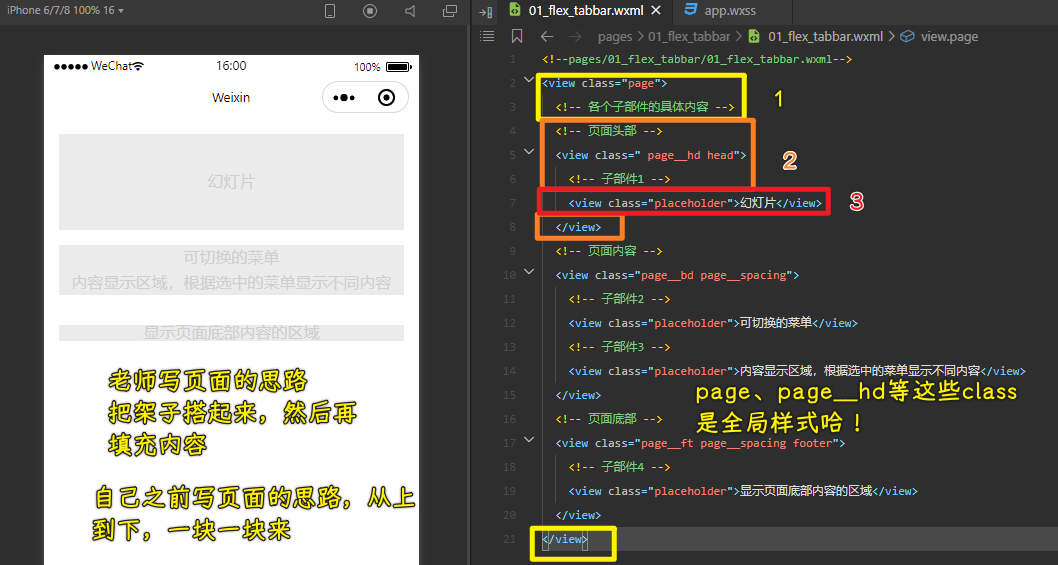Screen dimensions: 1058x565
Task: Click the cube symbol icon before view.page
Action: (908, 36)
